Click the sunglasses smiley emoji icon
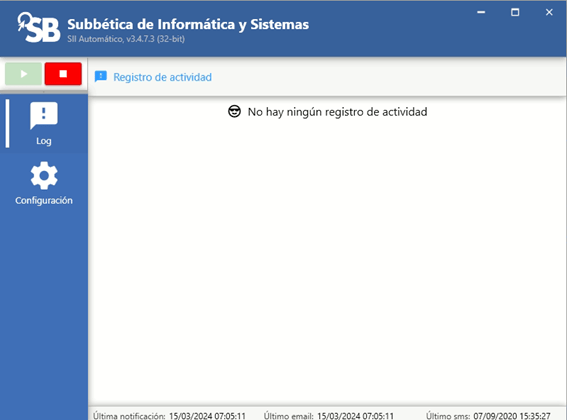 [x=234, y=111]
